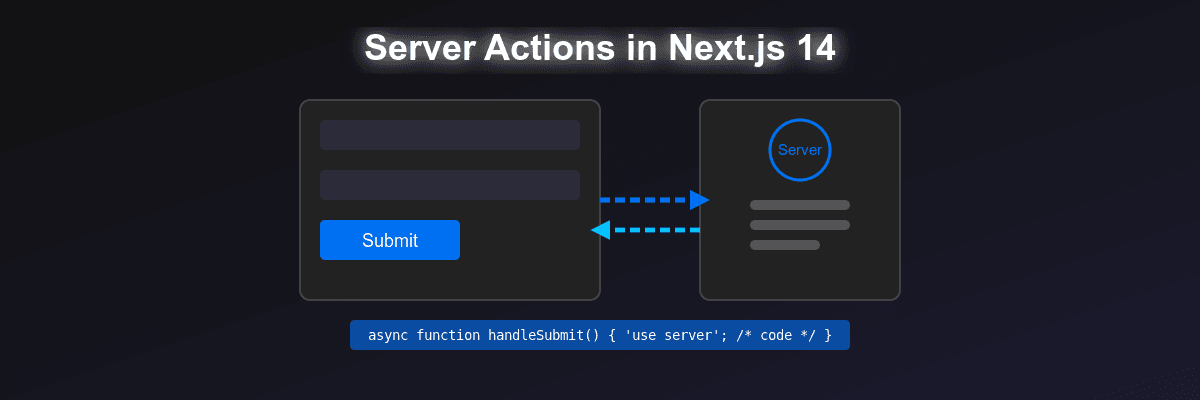Select the first form input field

tap(450, 135)
